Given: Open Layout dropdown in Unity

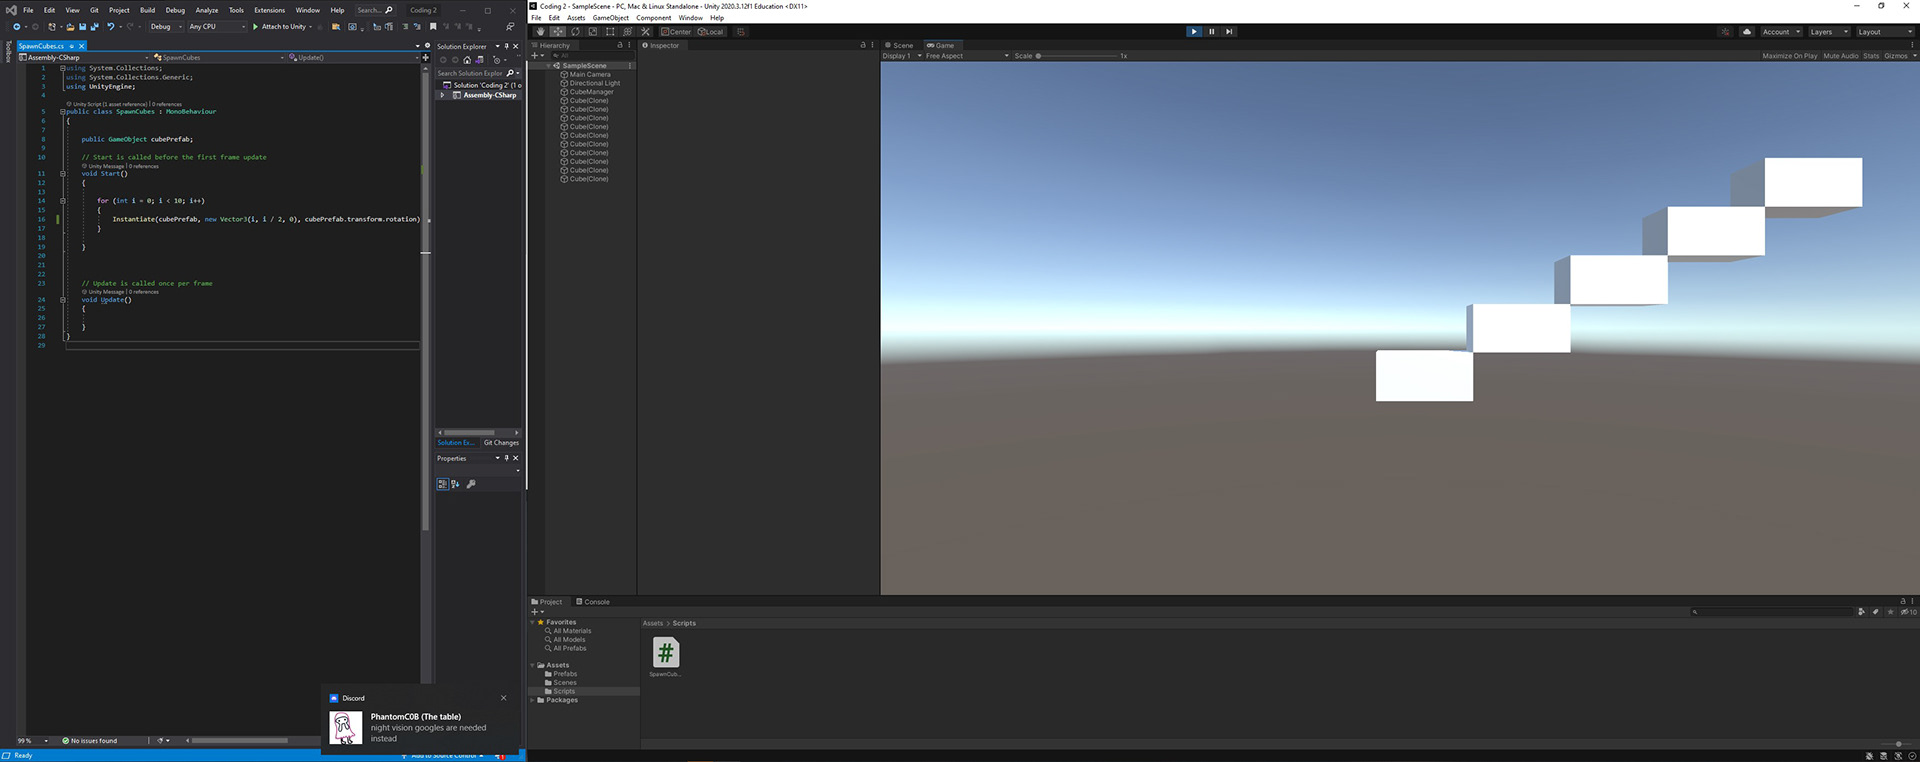Looking at the screenshot, I should (1884, 32).
